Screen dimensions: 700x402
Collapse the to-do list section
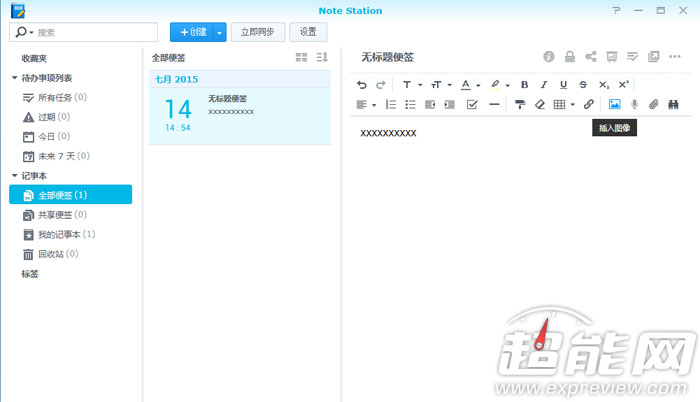click(15, 78)
